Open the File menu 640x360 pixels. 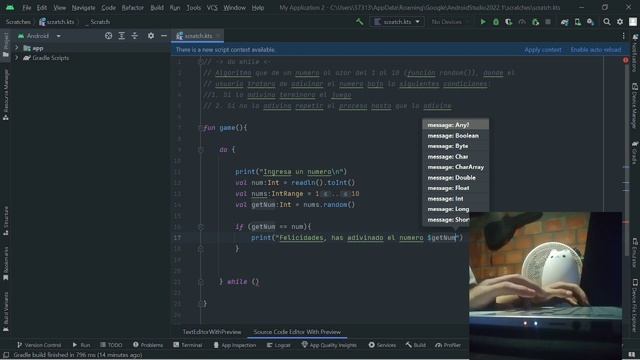pyautogui.click(x=27, y=7)
